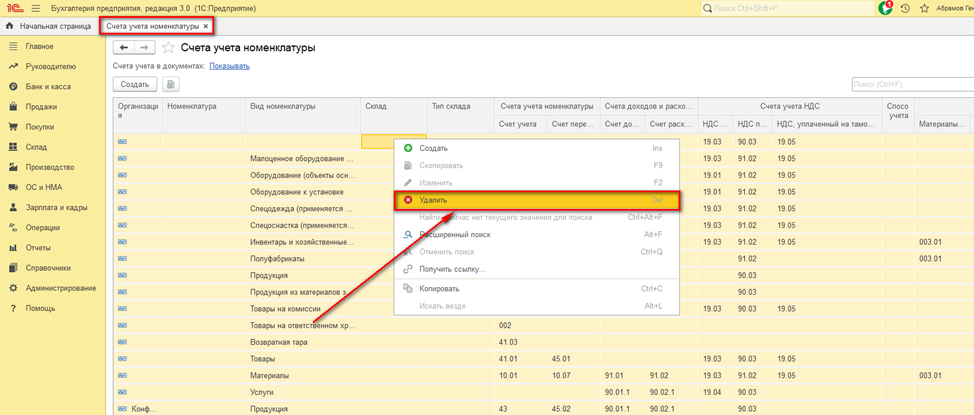Open favorites star in top bar
974x415 pixels.
pyautogui.click(x=924, y=9)
